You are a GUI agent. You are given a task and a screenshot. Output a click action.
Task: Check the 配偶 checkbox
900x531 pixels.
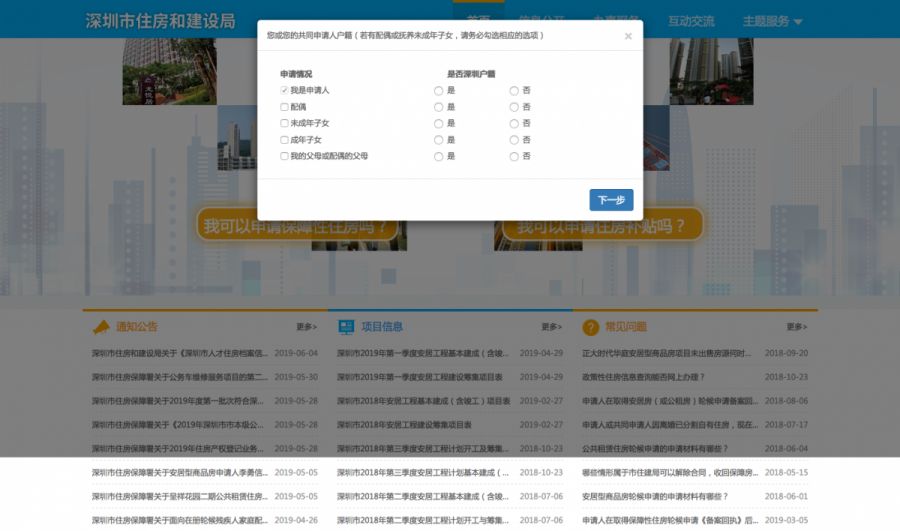tap(285, 107)
